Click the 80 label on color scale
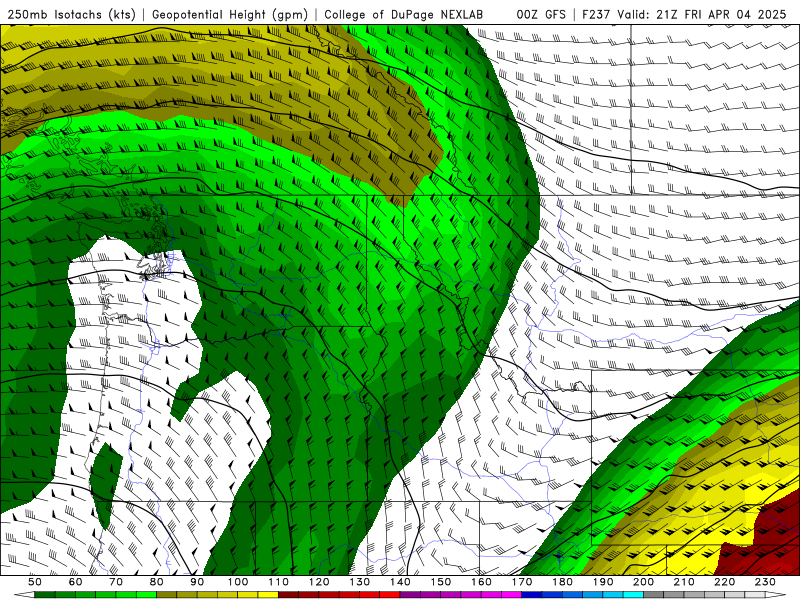Screen dimensions: 800x600 pos(157,582)
